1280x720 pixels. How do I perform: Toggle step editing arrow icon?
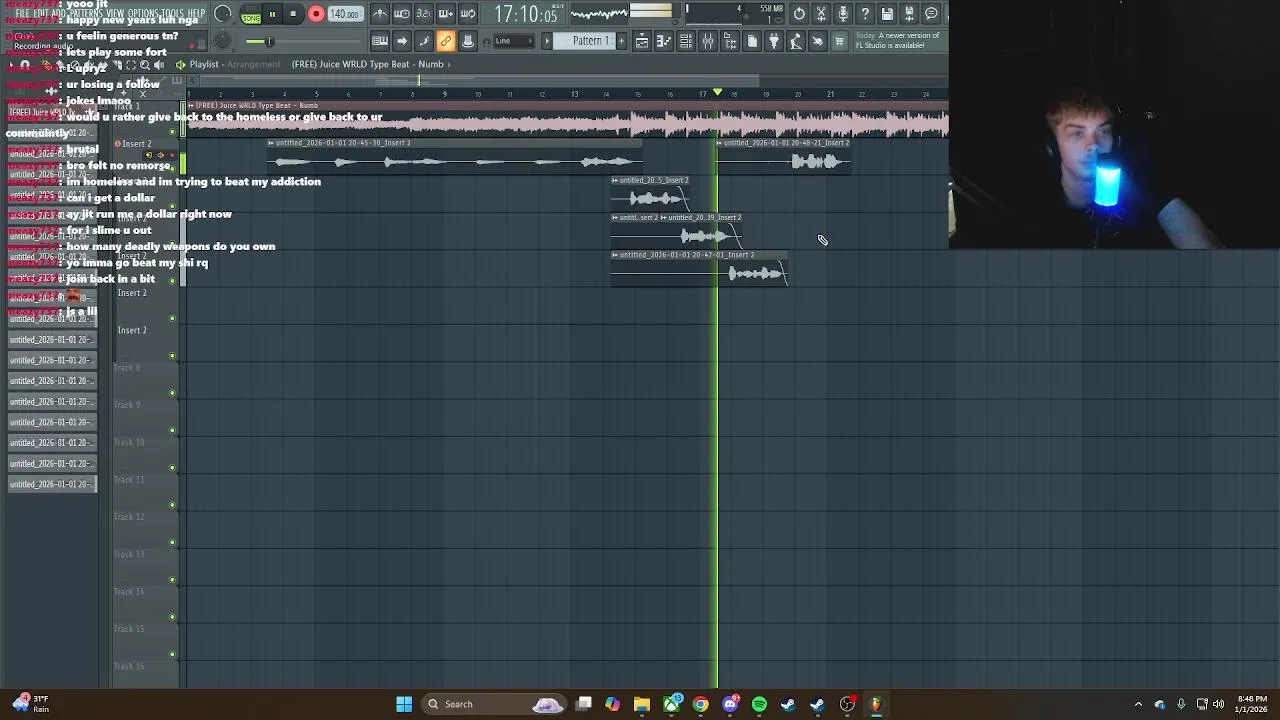pyautogui.click(x=402, y=41)
